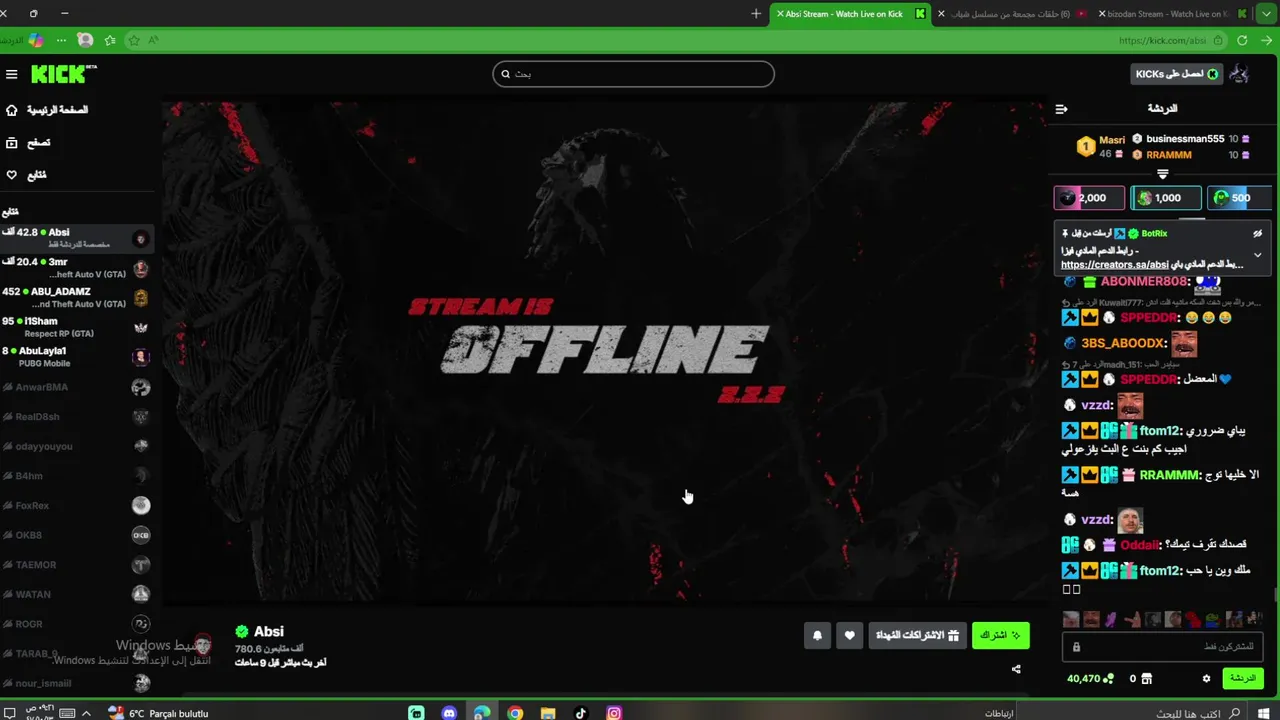Click the 40,470 KICKs balance

1090,678
